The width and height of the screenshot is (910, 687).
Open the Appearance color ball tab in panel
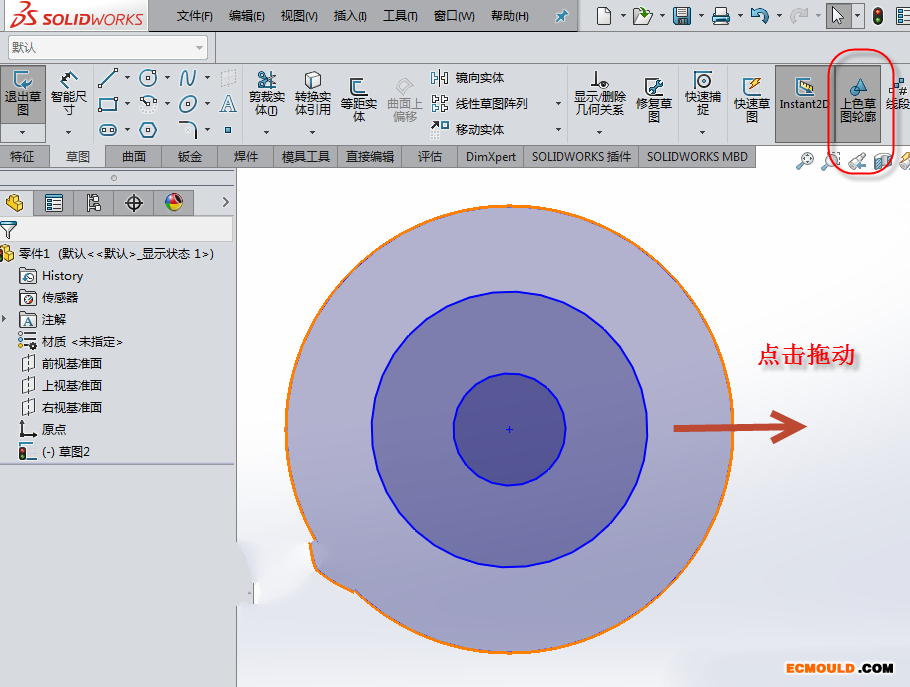click(174, 203)
